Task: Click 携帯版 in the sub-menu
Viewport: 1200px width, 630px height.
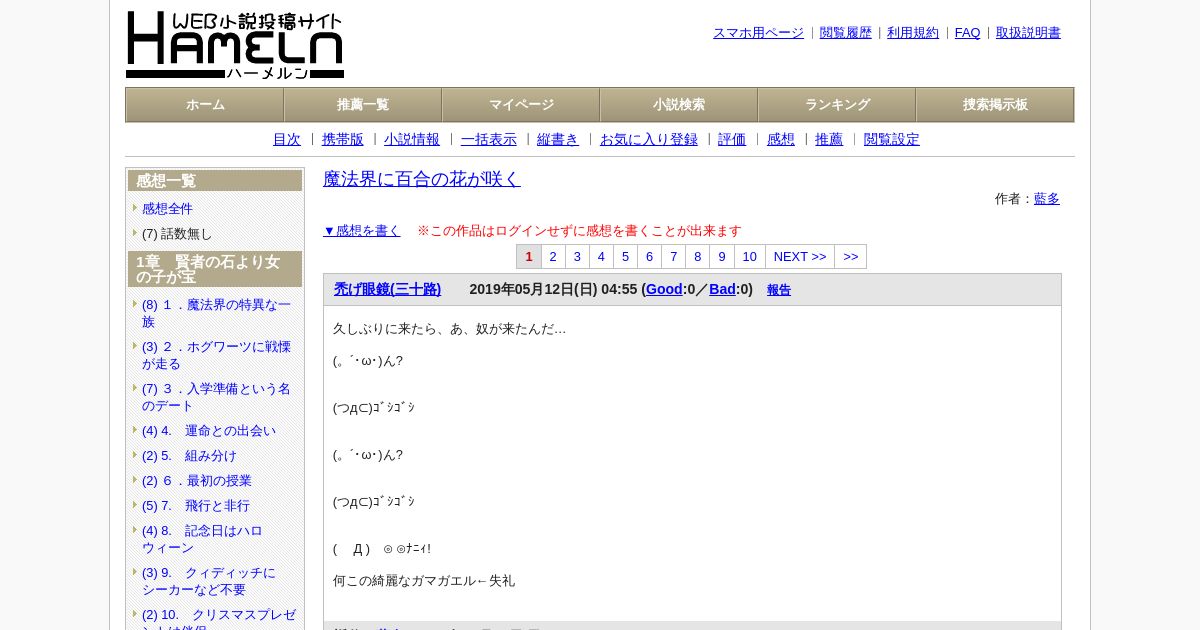Action: (x=343, y=140)
